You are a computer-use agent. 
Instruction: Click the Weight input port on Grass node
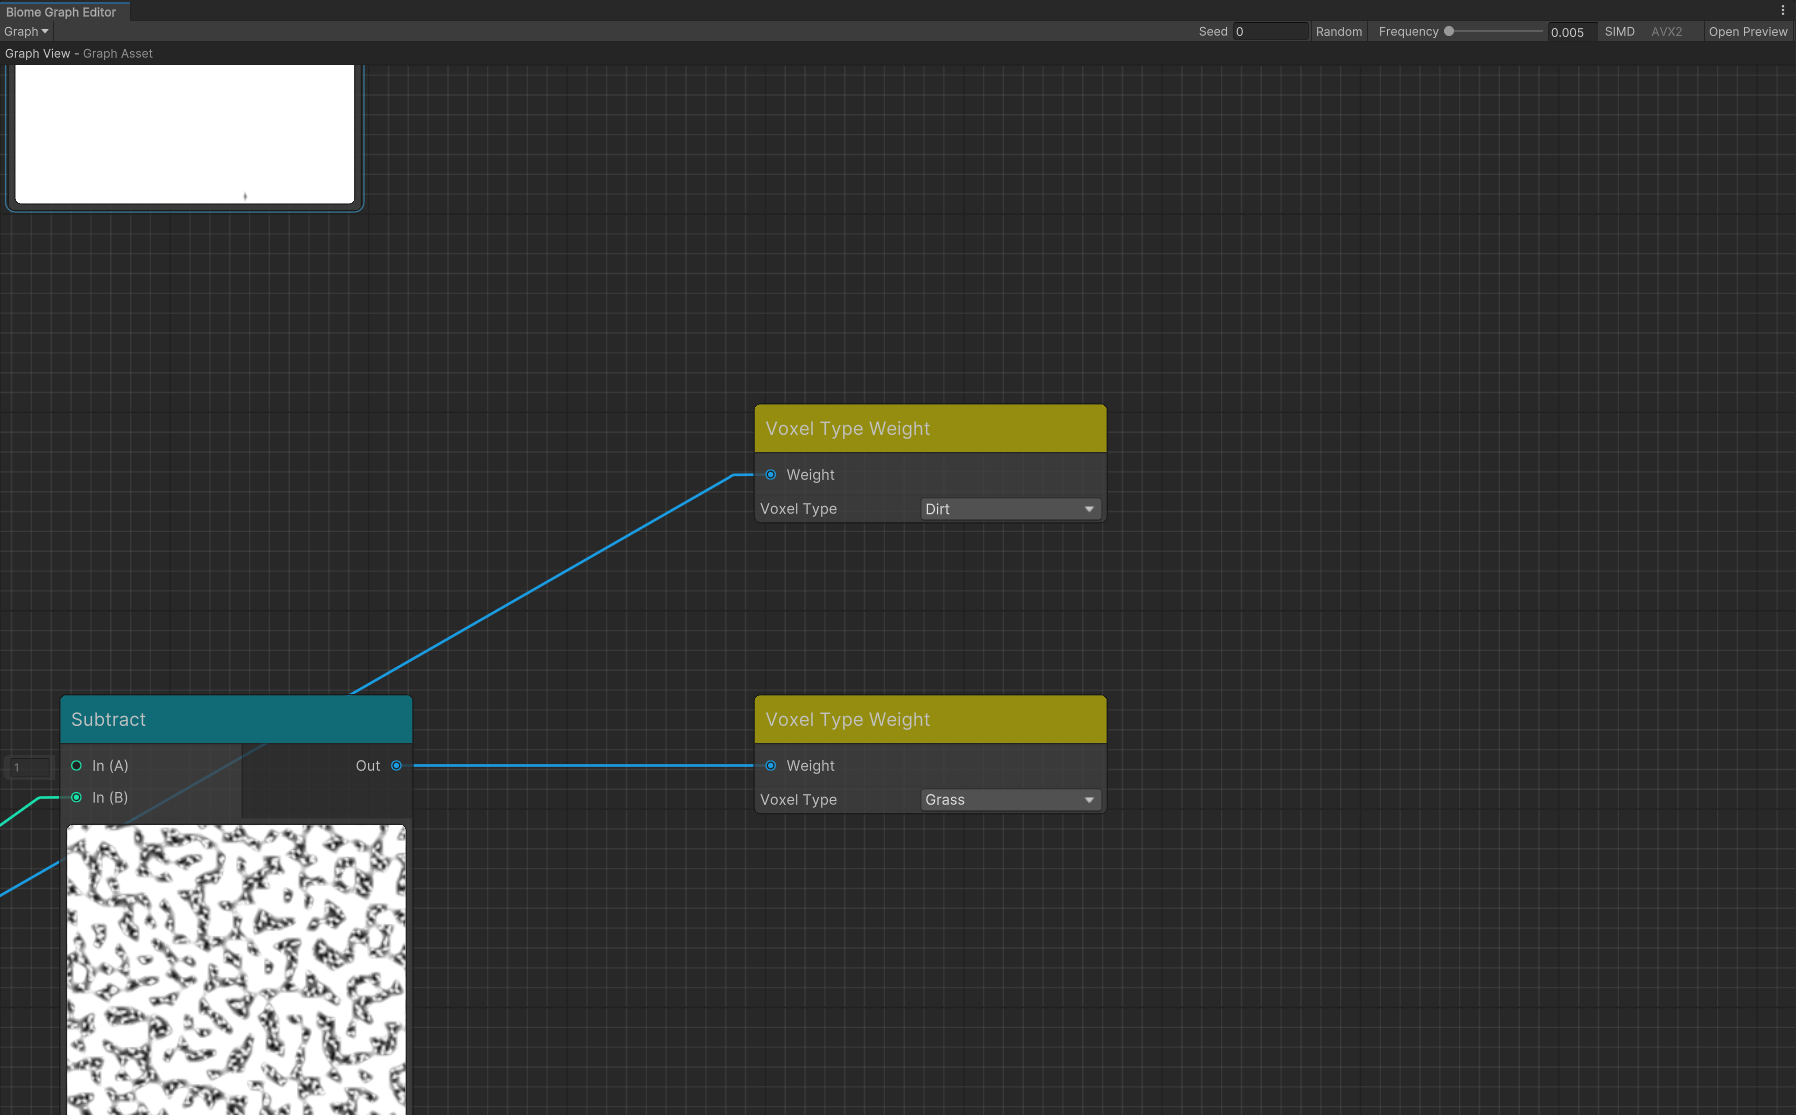[x=770, y=766]
